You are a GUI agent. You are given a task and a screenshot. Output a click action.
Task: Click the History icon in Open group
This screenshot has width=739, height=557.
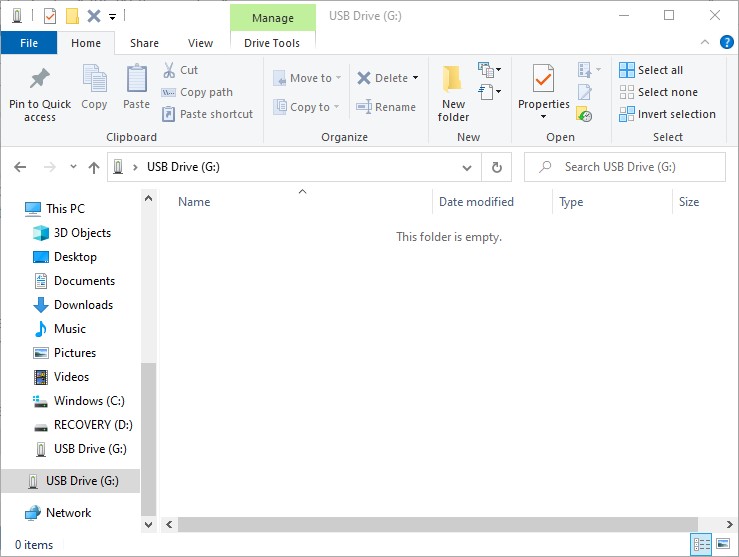584,114
